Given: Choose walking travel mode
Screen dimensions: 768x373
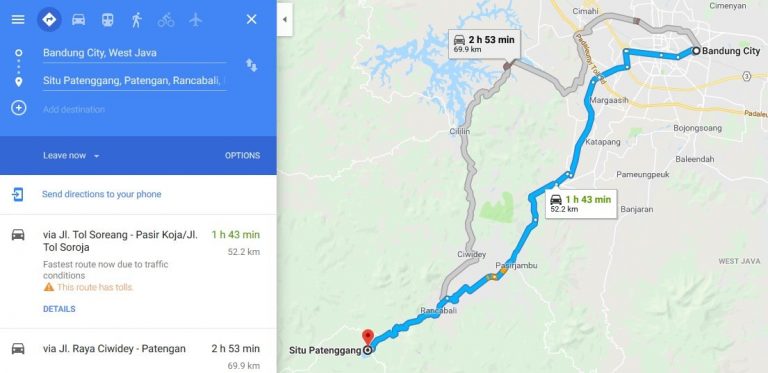Looking at the screenshot, I should click(137, 20).
